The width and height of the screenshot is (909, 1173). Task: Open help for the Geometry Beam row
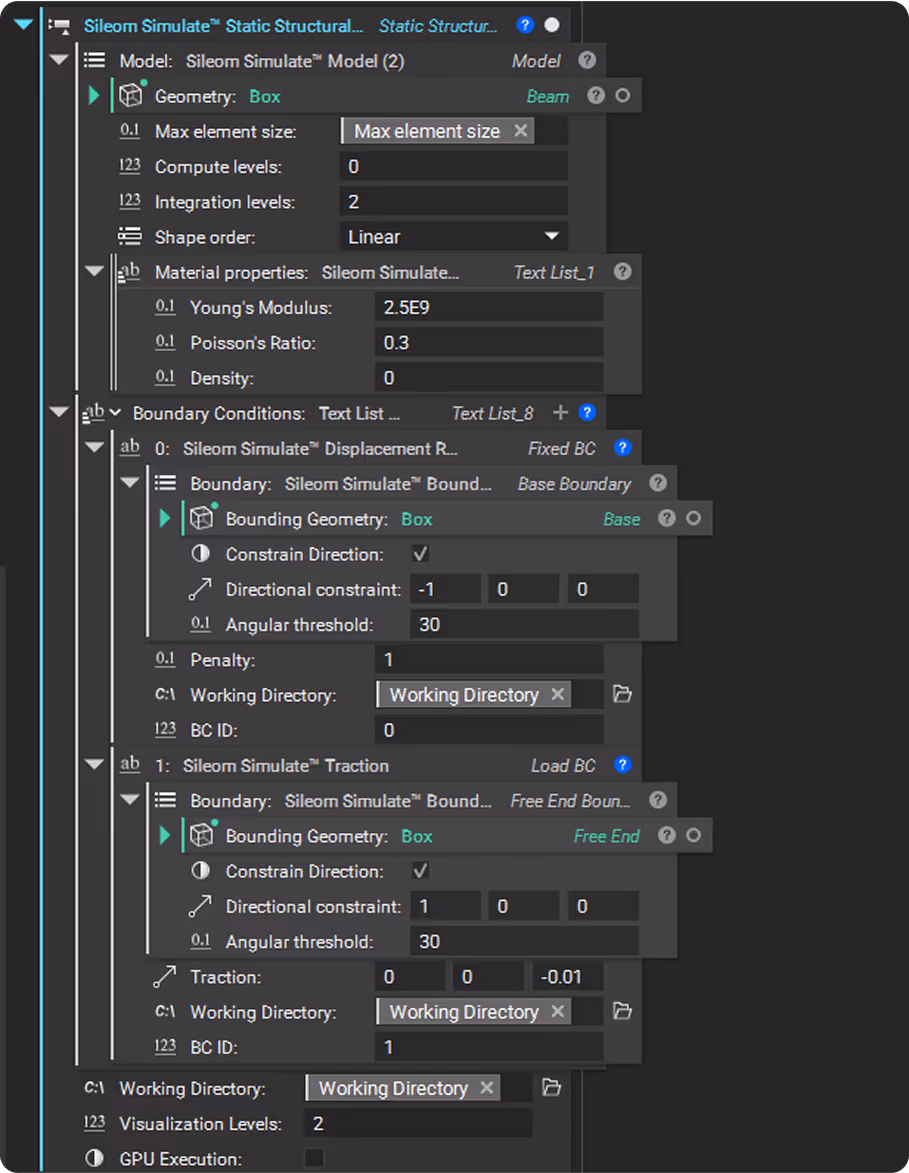click(596, 96)
